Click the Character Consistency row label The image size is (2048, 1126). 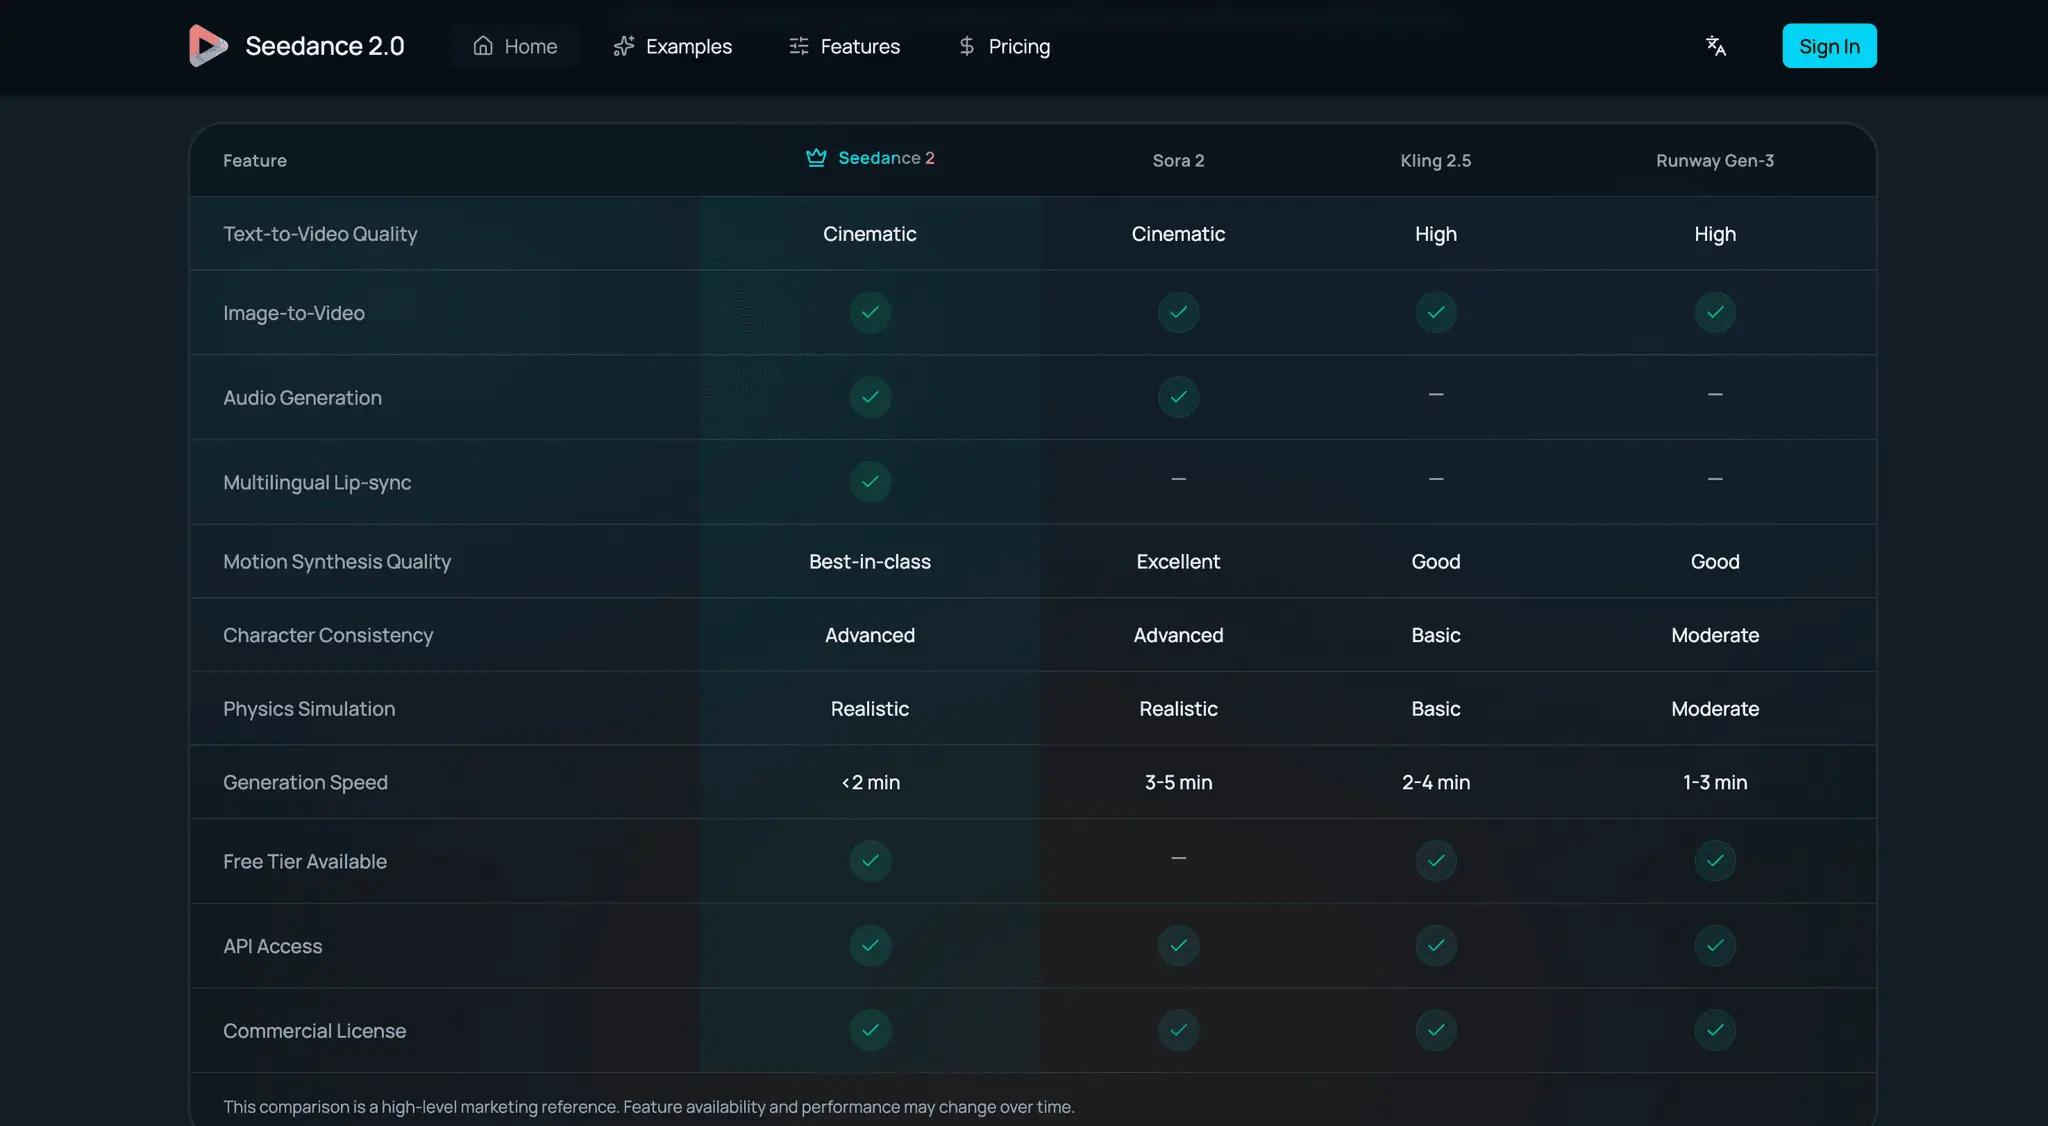point(328,636)
